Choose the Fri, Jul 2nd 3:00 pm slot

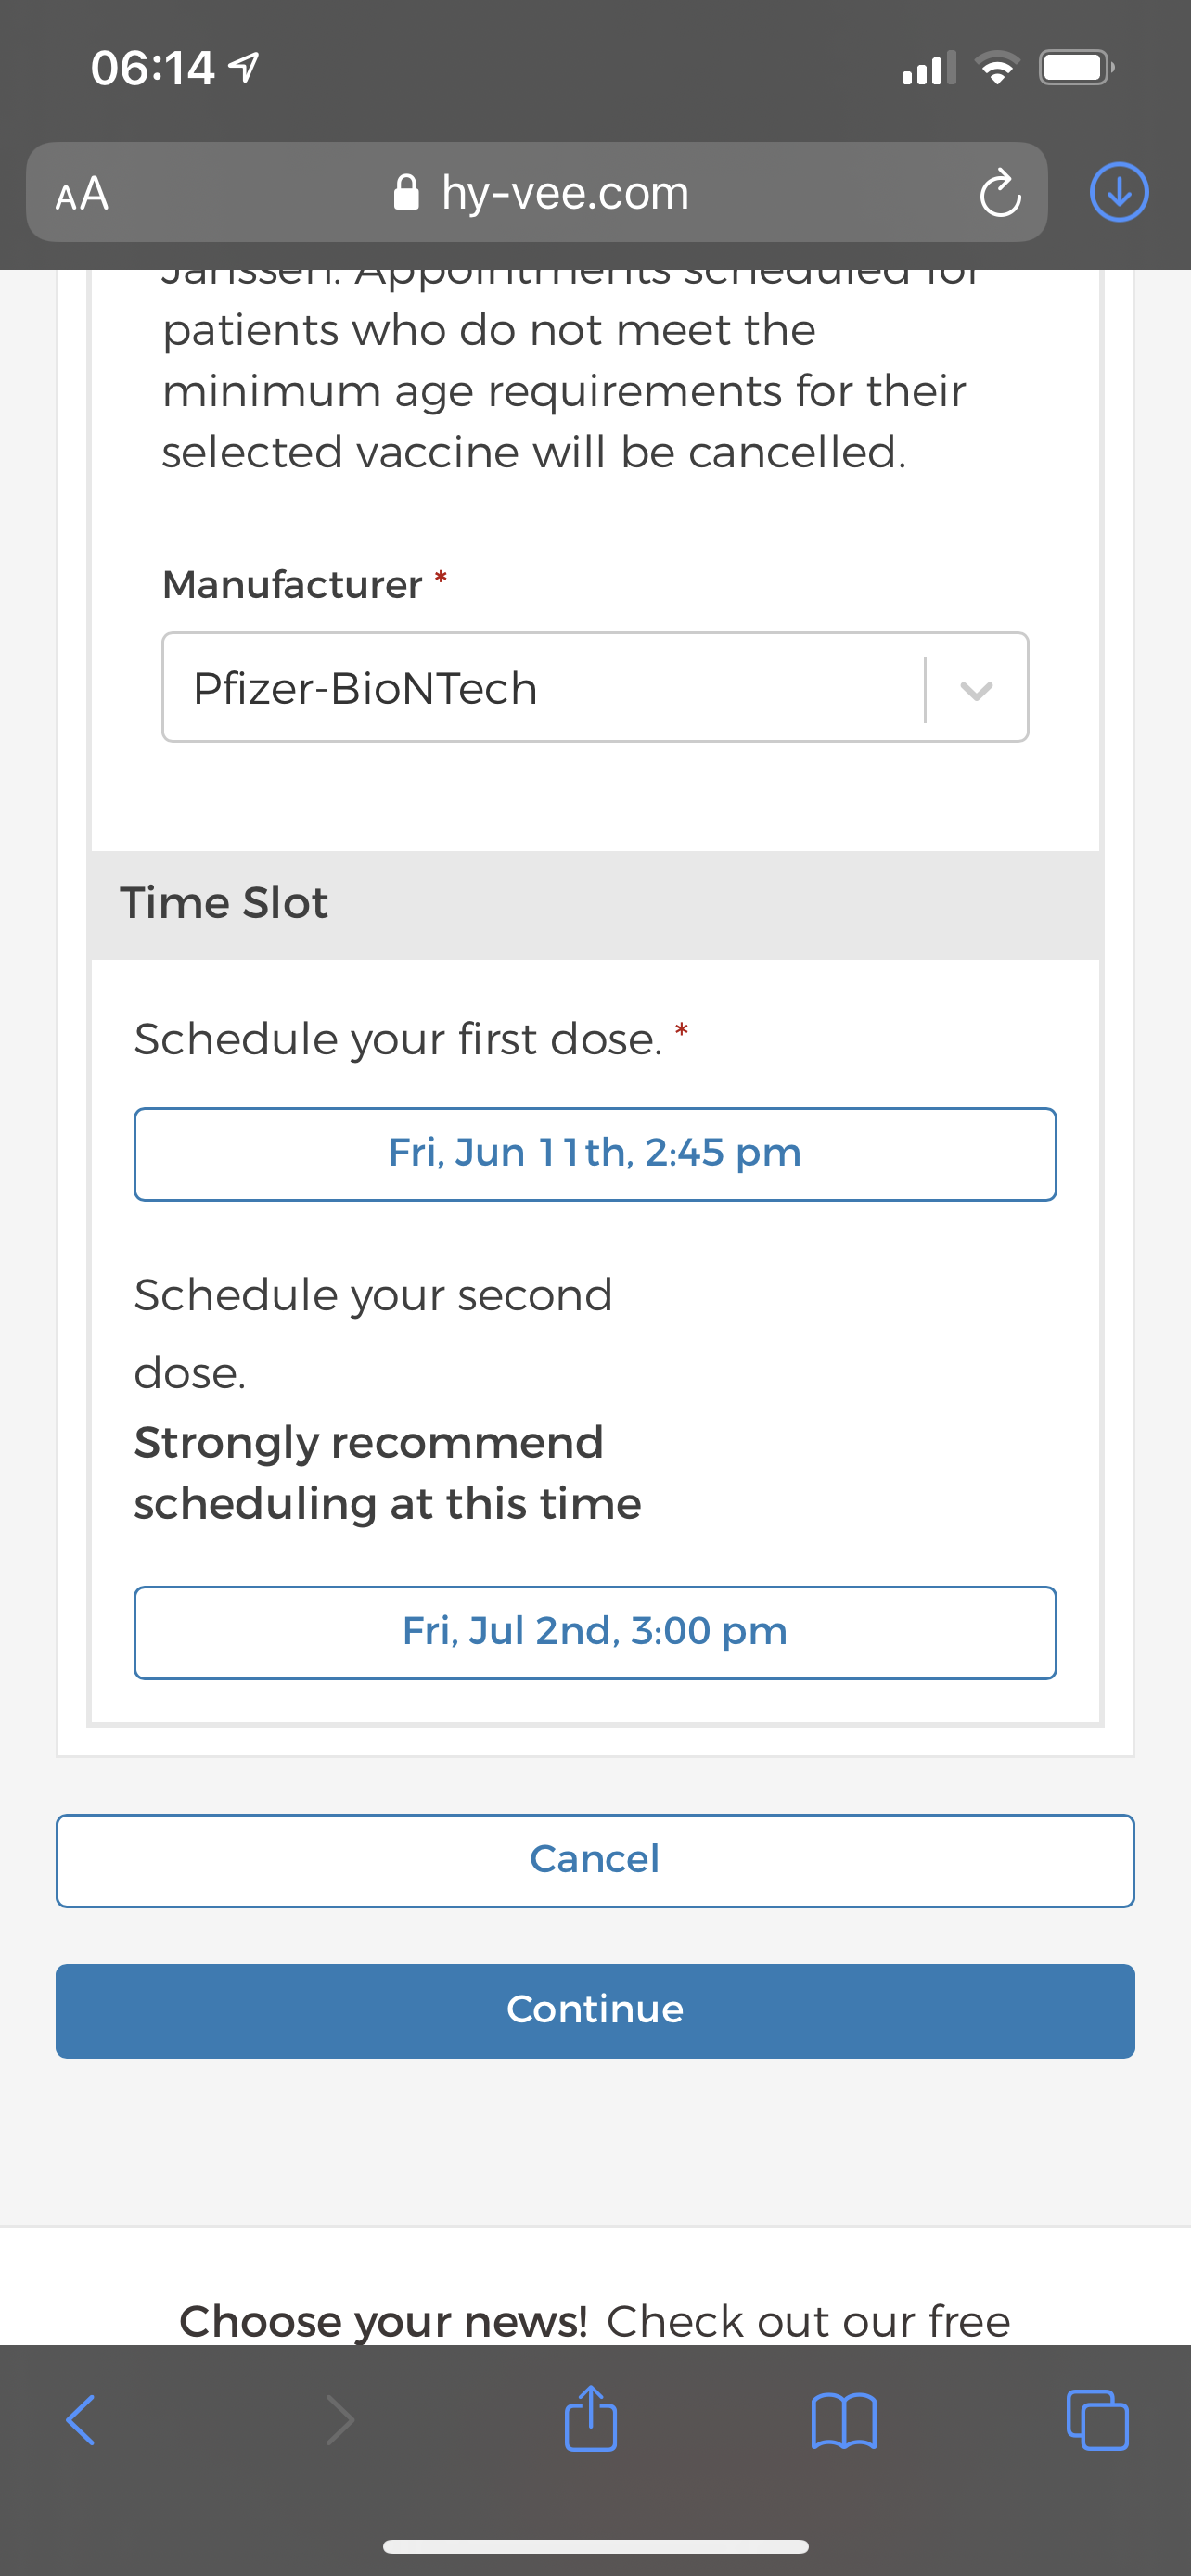[x=595, y=1632]
